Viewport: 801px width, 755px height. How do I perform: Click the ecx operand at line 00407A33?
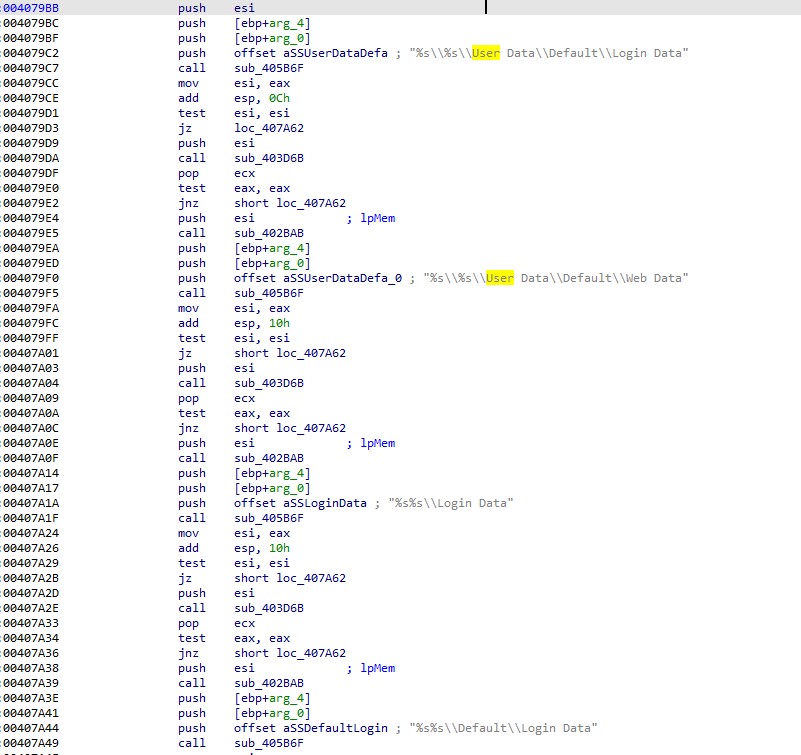click(244, 623)
